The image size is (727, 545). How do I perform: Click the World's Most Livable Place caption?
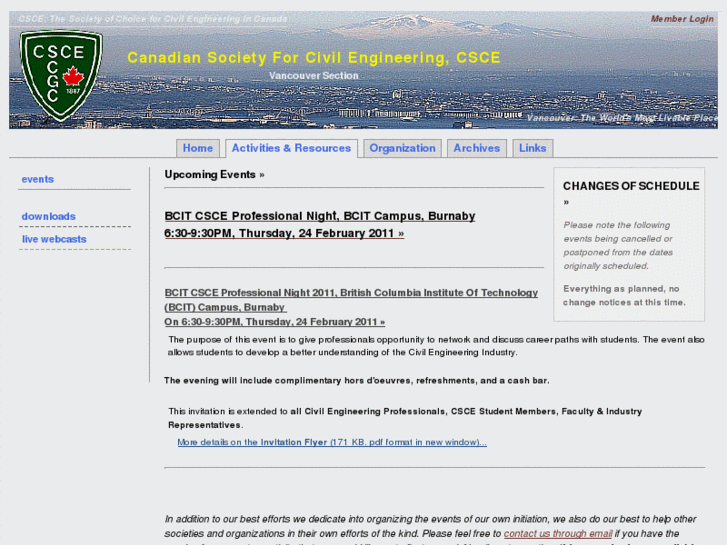click(622, 118)
